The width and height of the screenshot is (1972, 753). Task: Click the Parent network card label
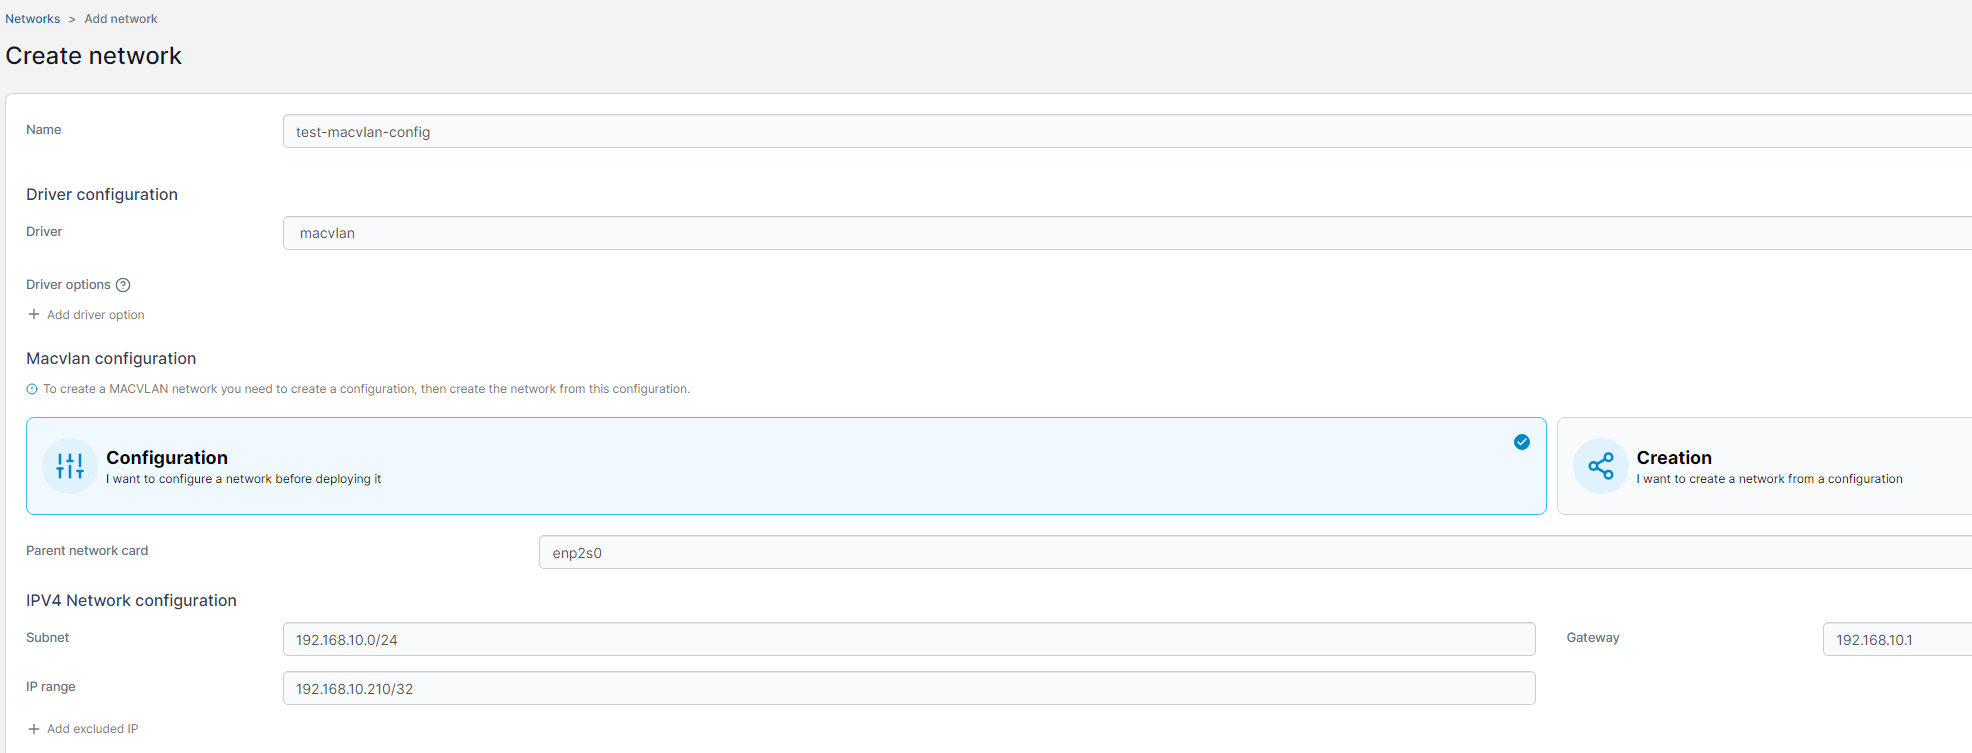87,551
